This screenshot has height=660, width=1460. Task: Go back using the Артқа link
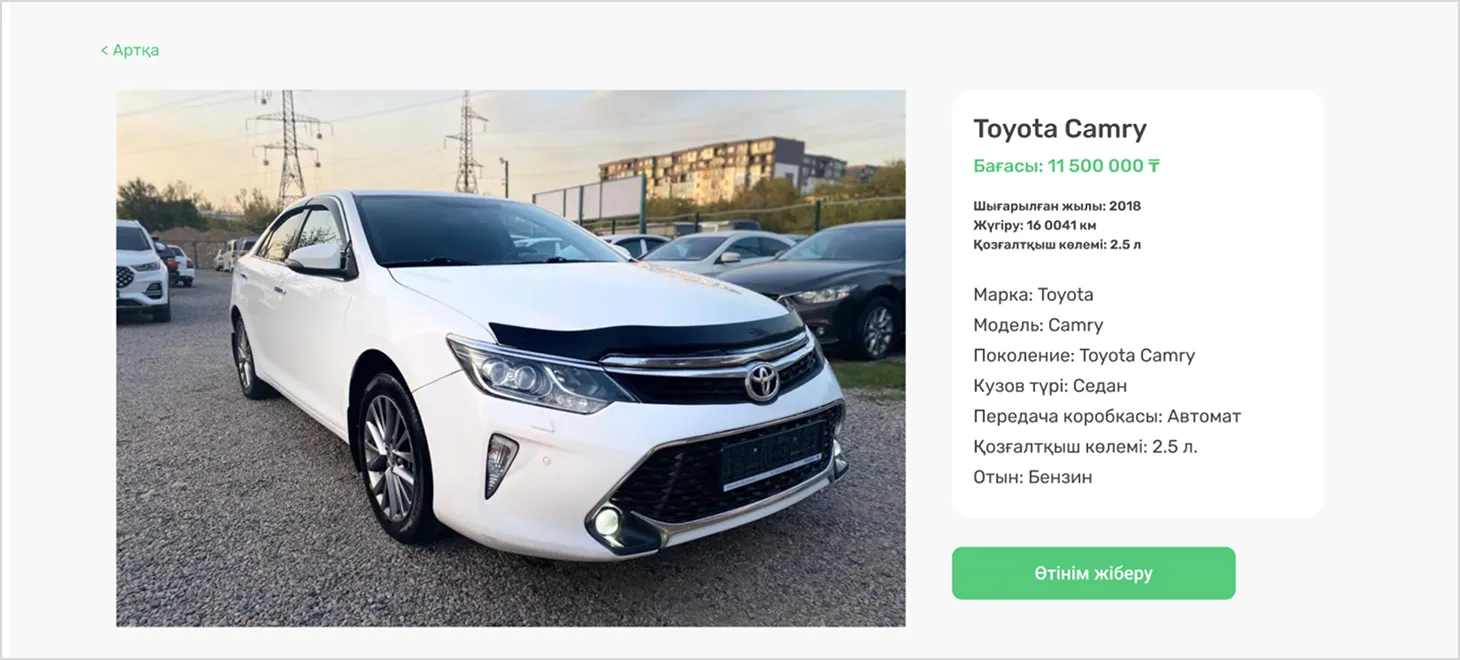click(130, 50)
